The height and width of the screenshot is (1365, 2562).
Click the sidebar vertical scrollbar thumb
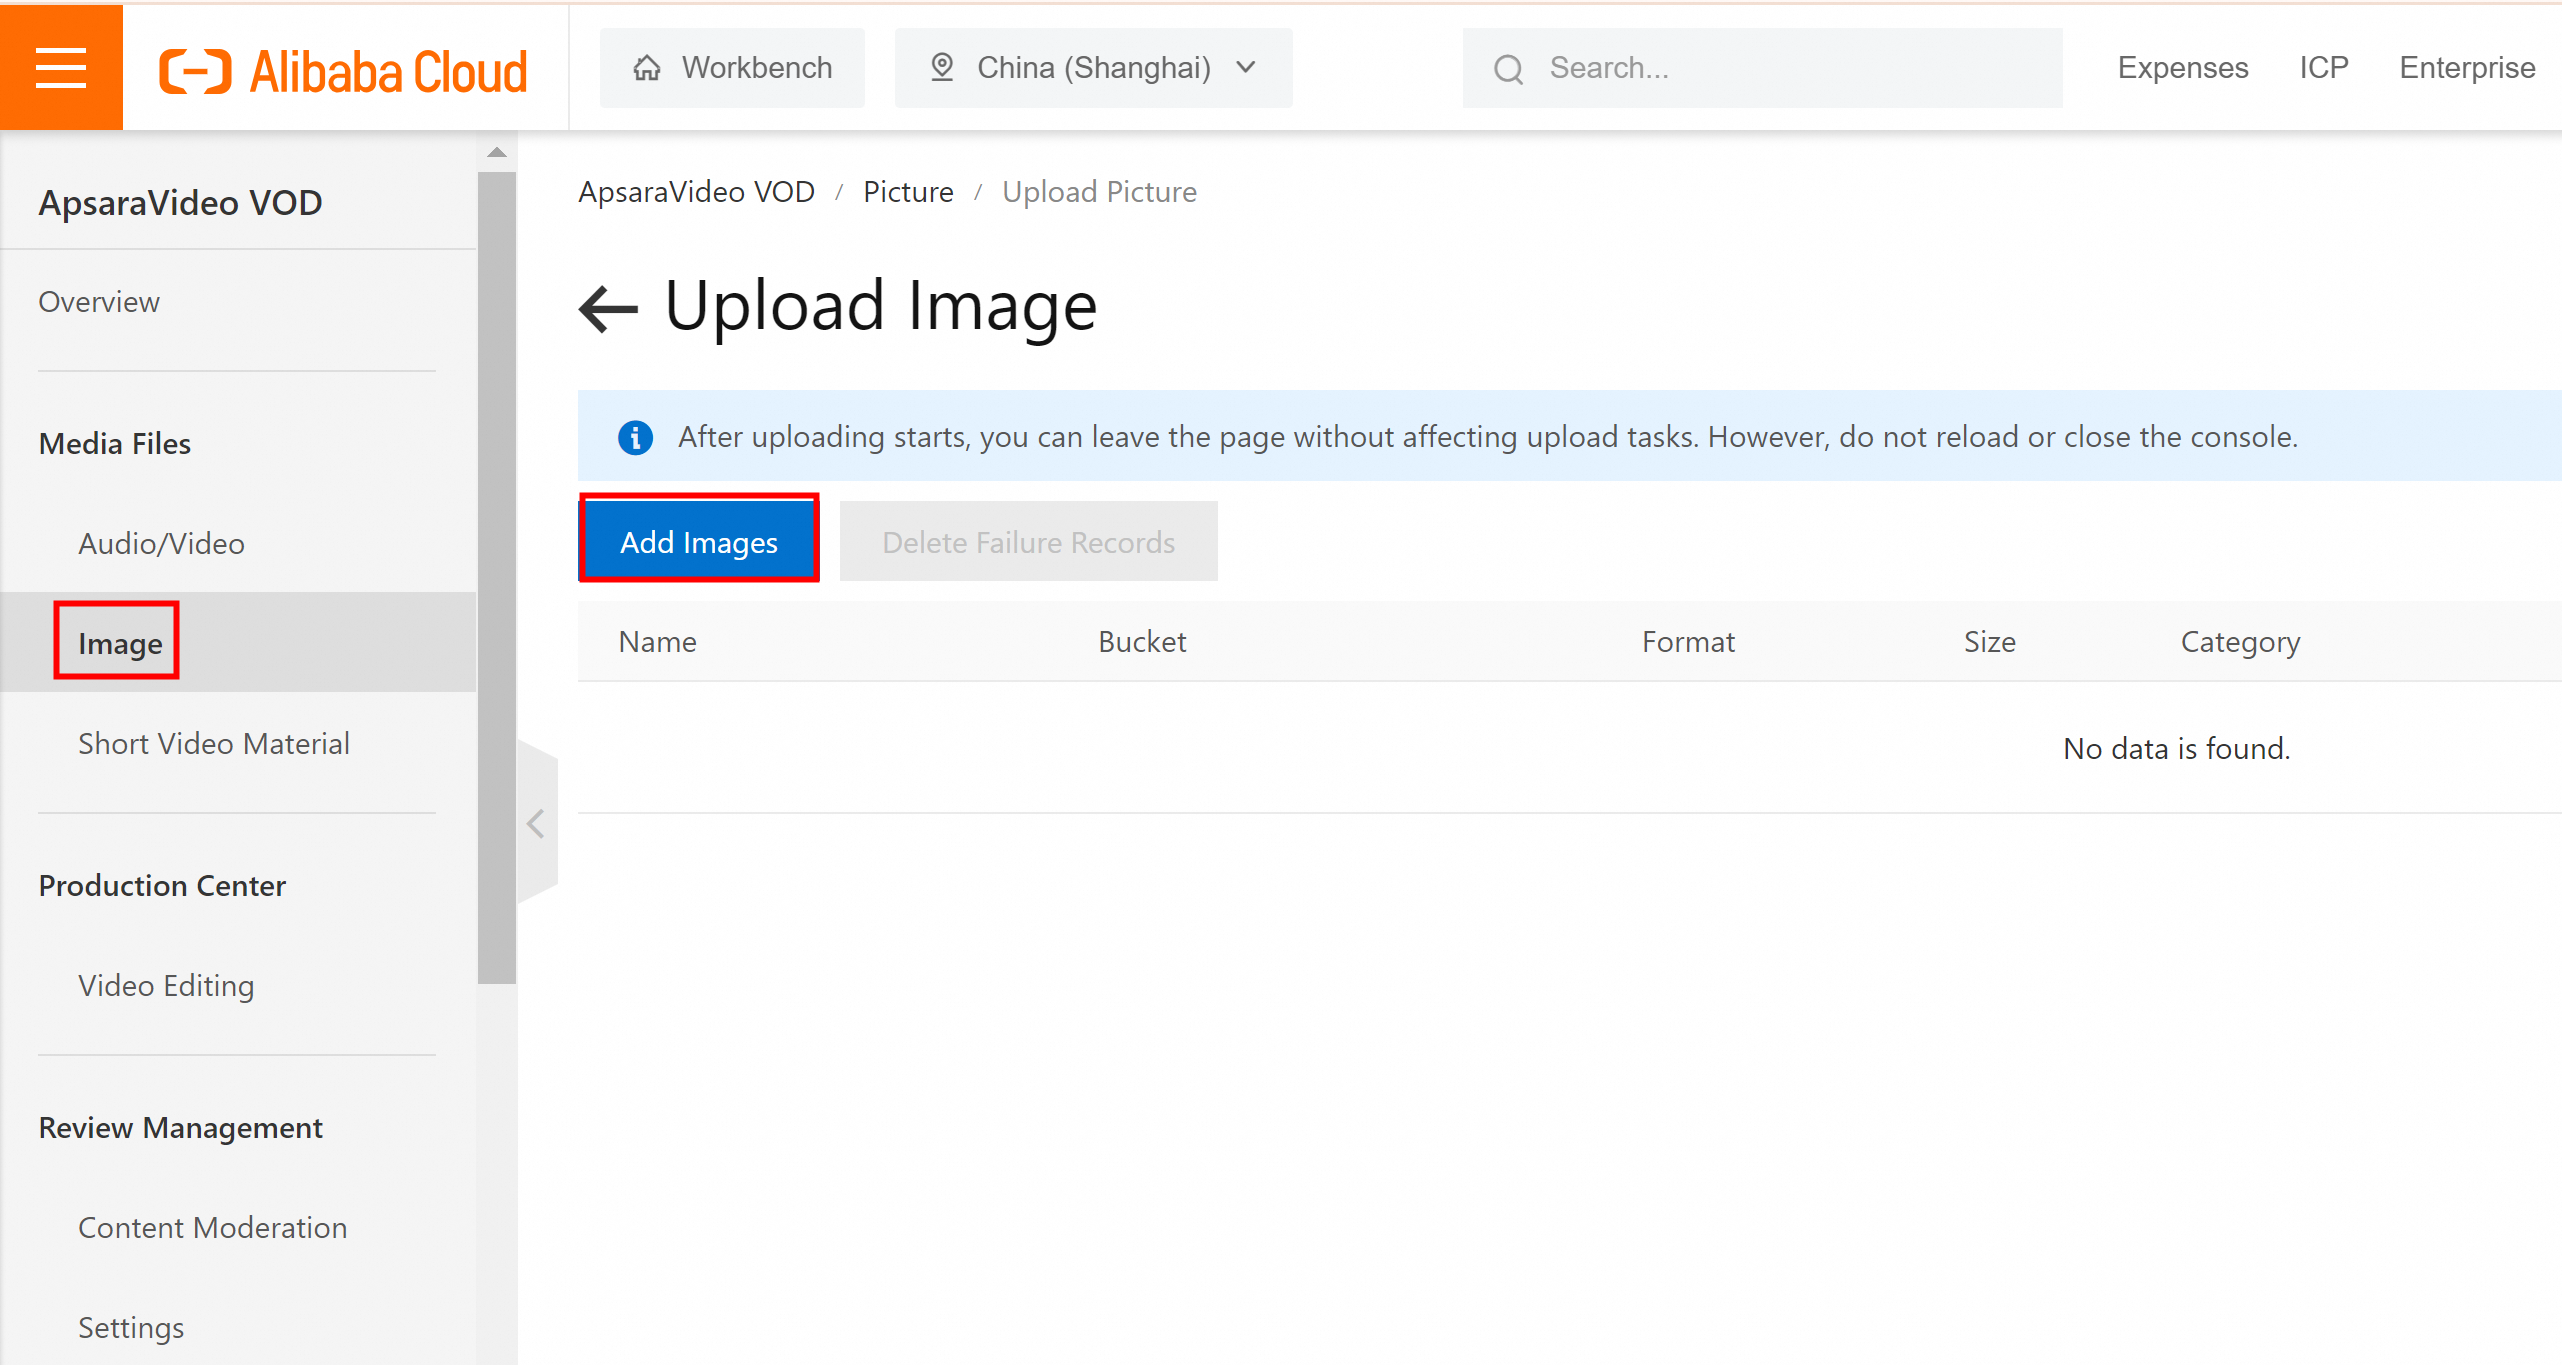click(x=496, y=578)
